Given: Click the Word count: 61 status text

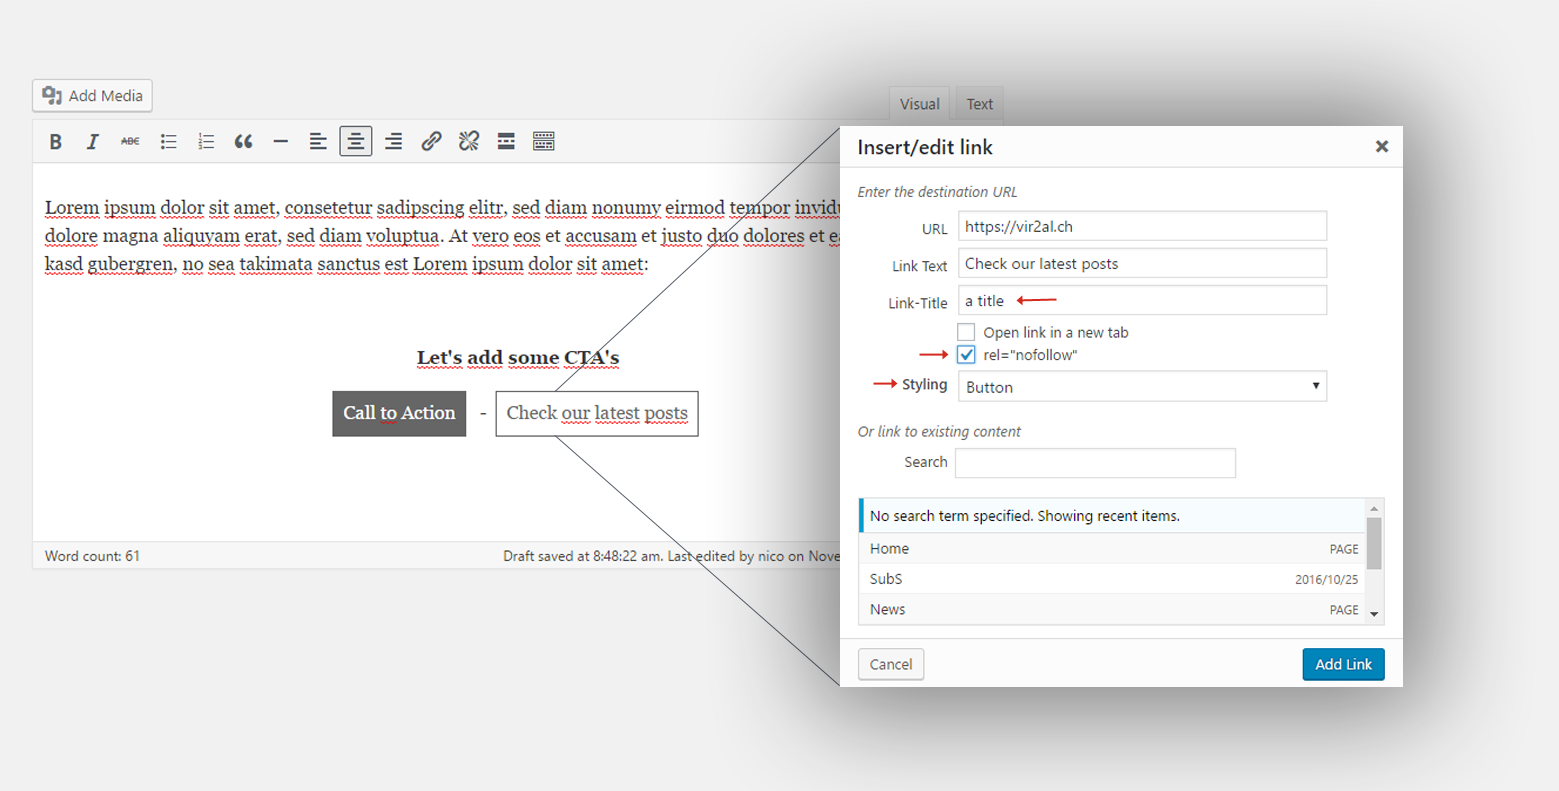Looking at the screenshot, I should click(x=92, y=556).
